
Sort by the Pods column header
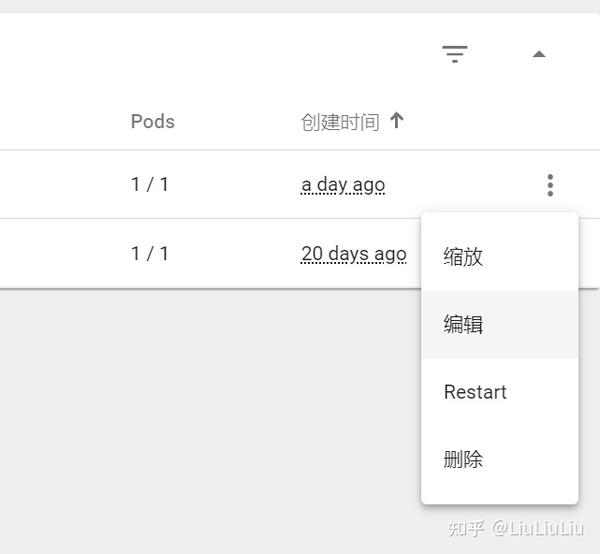[x=153, y=122]
